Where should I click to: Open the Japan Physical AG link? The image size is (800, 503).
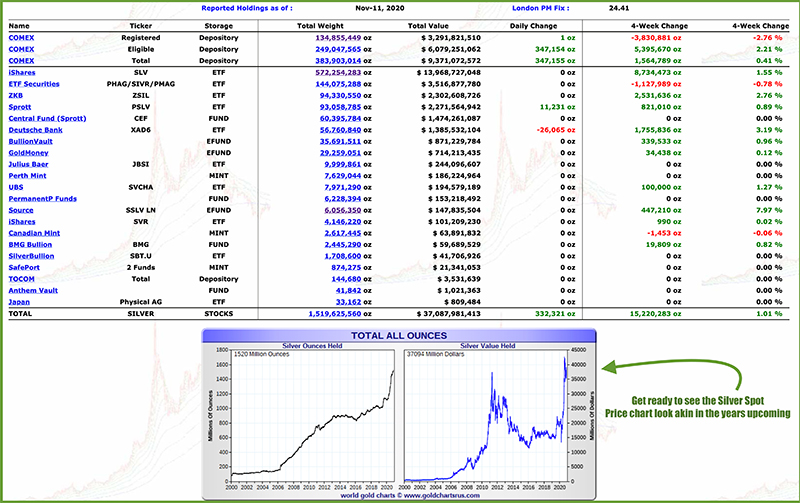coord(19,302)
